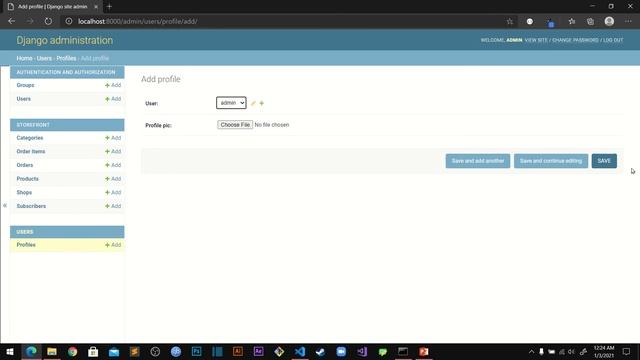Open Profiles in the Users section
The width and height of the screenshot is (640, 360).
(26, 245)
